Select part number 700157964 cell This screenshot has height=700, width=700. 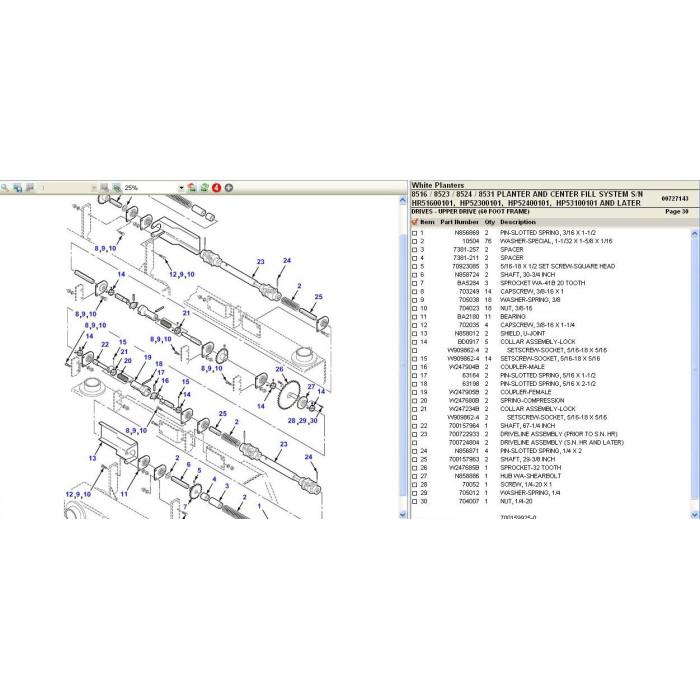point(464,426)
